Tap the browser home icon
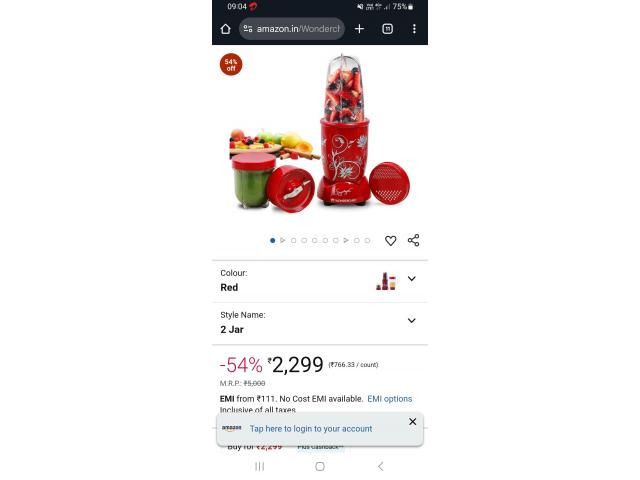 pos(225,29)
